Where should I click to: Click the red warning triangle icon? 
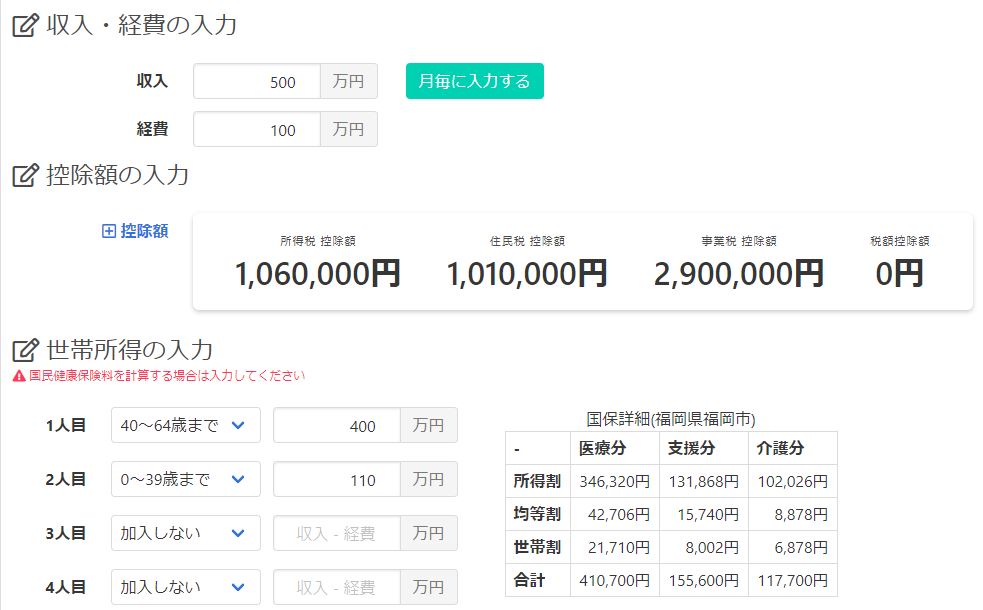pyautogui.click(x=19, y=376)
